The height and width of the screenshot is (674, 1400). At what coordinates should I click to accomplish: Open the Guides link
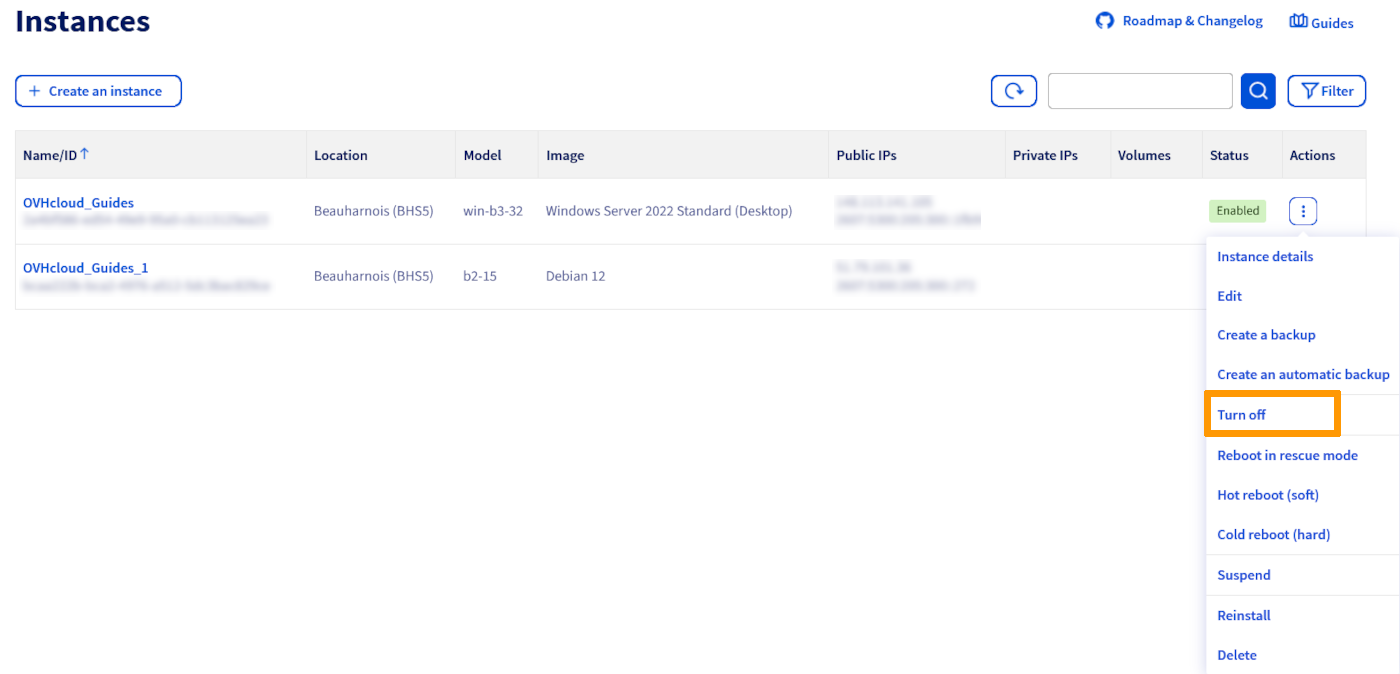[x=1321, y=22]
